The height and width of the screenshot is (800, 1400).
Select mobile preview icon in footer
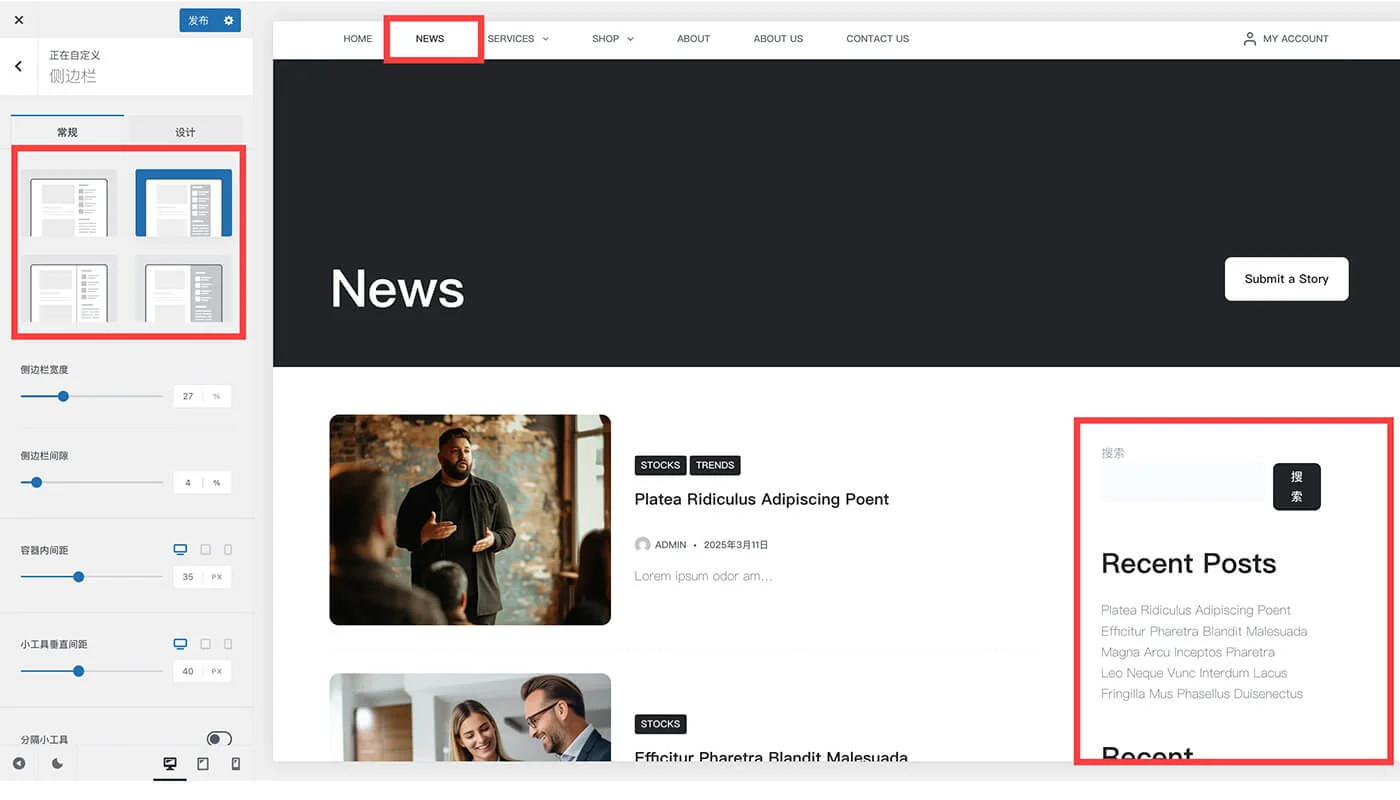pyautogui.click(x=236, y=764)
